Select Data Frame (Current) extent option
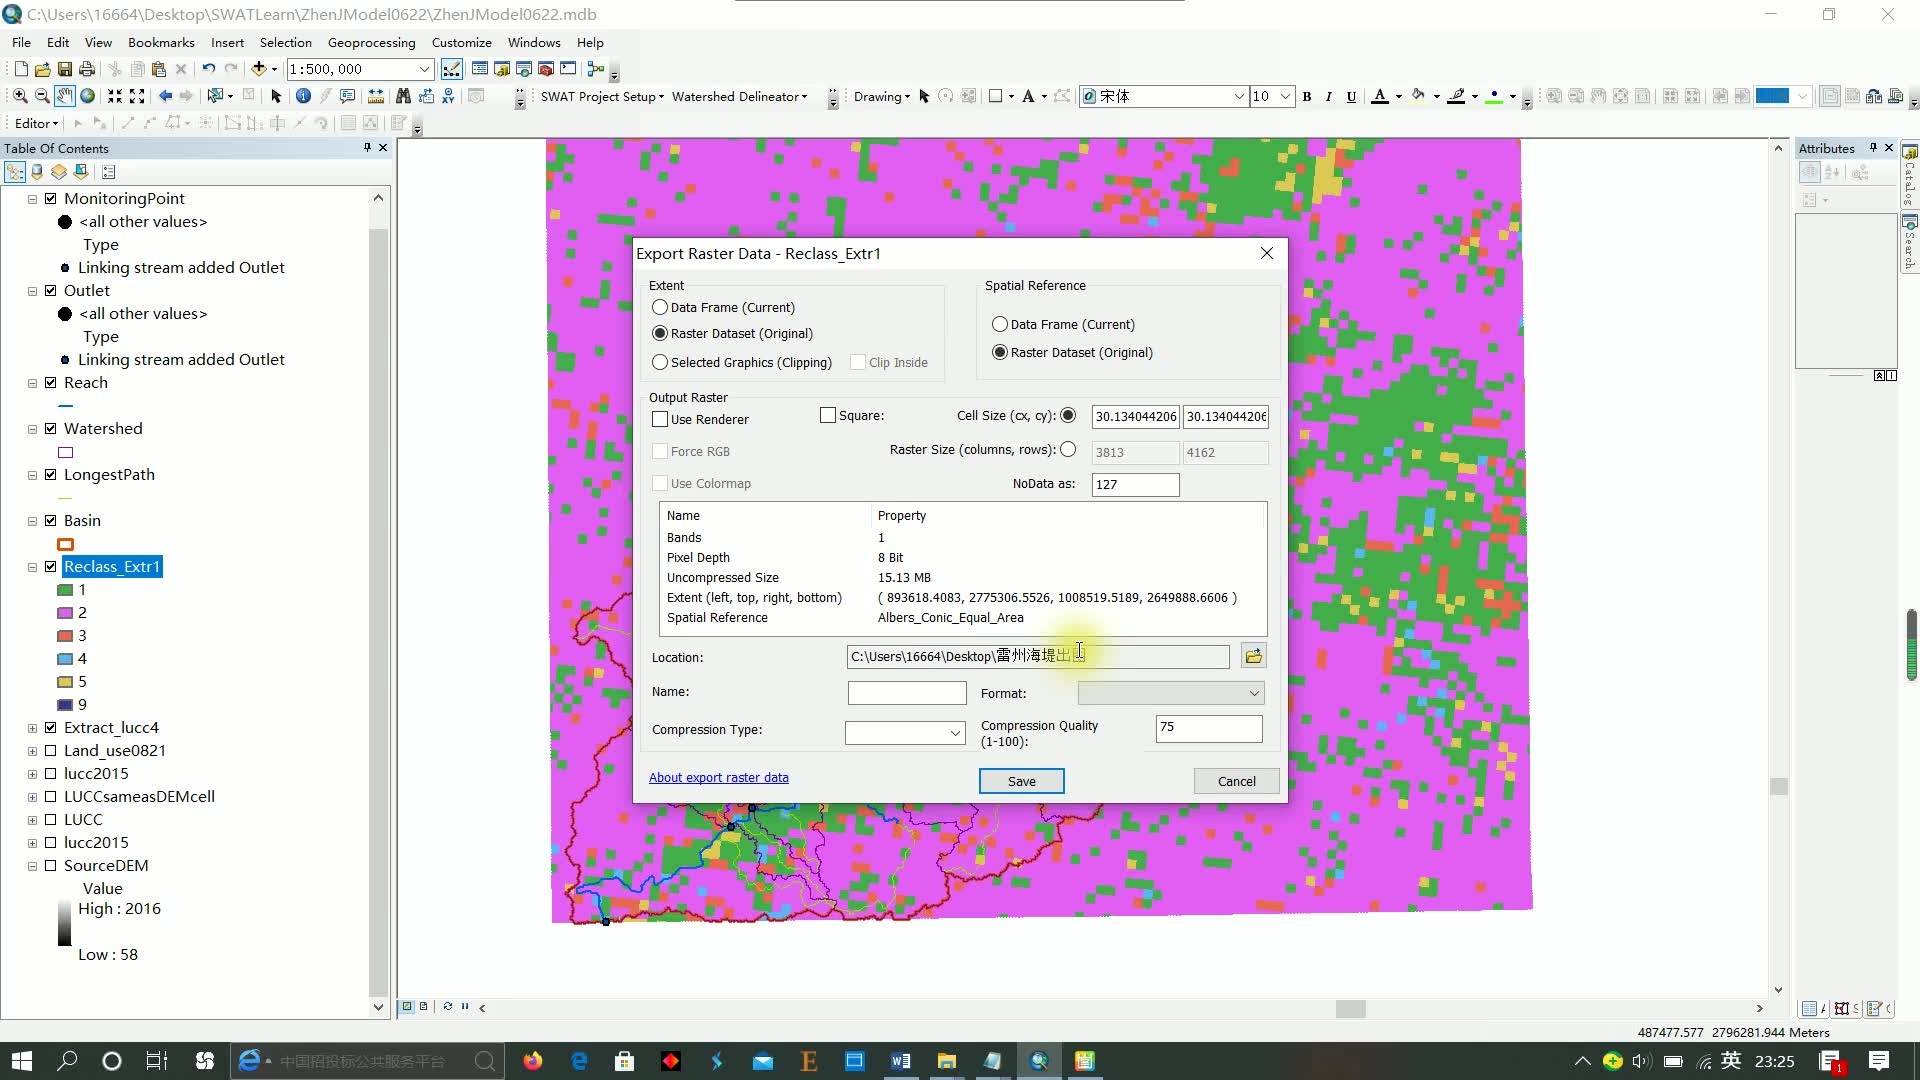 [660, 307]
